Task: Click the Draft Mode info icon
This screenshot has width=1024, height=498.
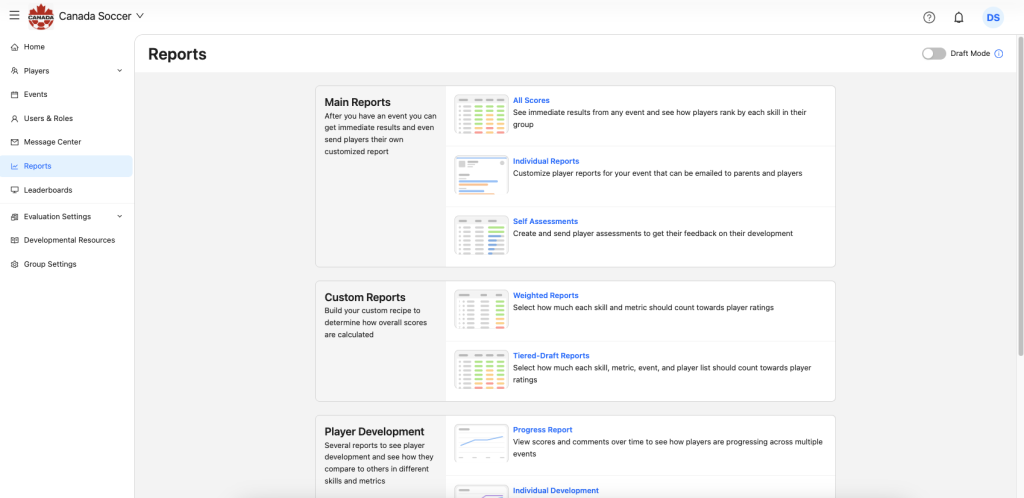Action: pos(998,54)
